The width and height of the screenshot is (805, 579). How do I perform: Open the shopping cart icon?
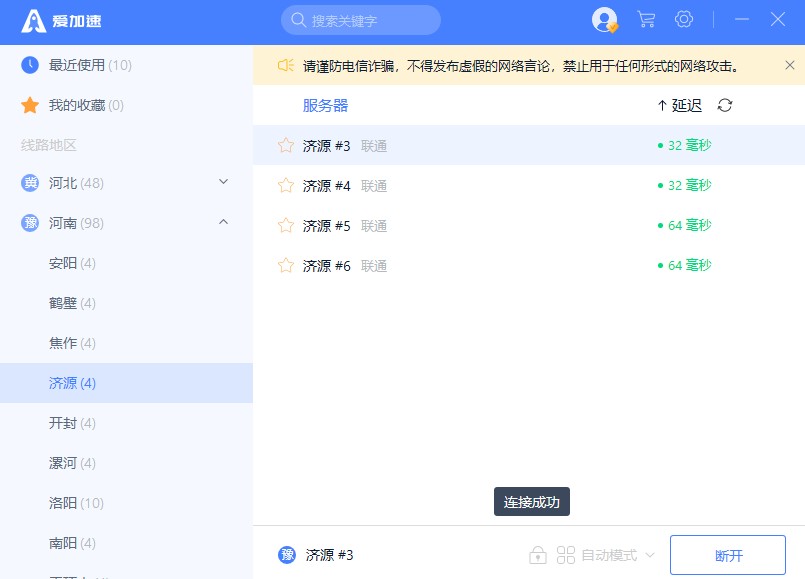tap(646, 19)
